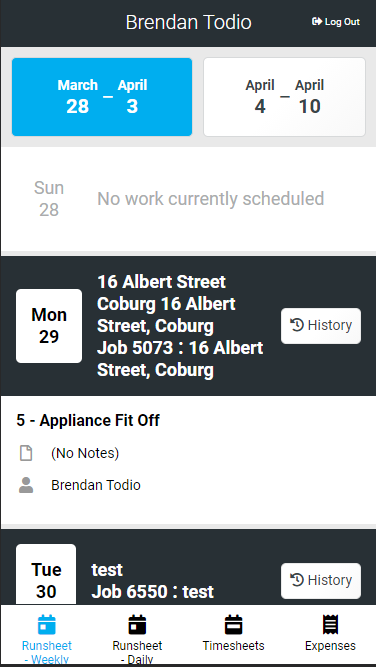The height and width of the screenshot is (667, 376).
Task: Click the notes document icon
Action: click(x=26, y=453)
